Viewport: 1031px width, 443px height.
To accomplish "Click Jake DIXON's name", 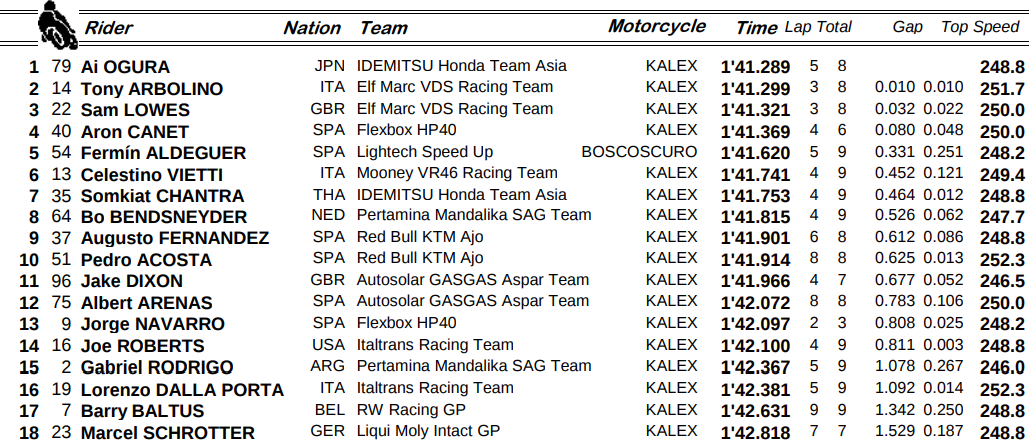I will 131,281.
